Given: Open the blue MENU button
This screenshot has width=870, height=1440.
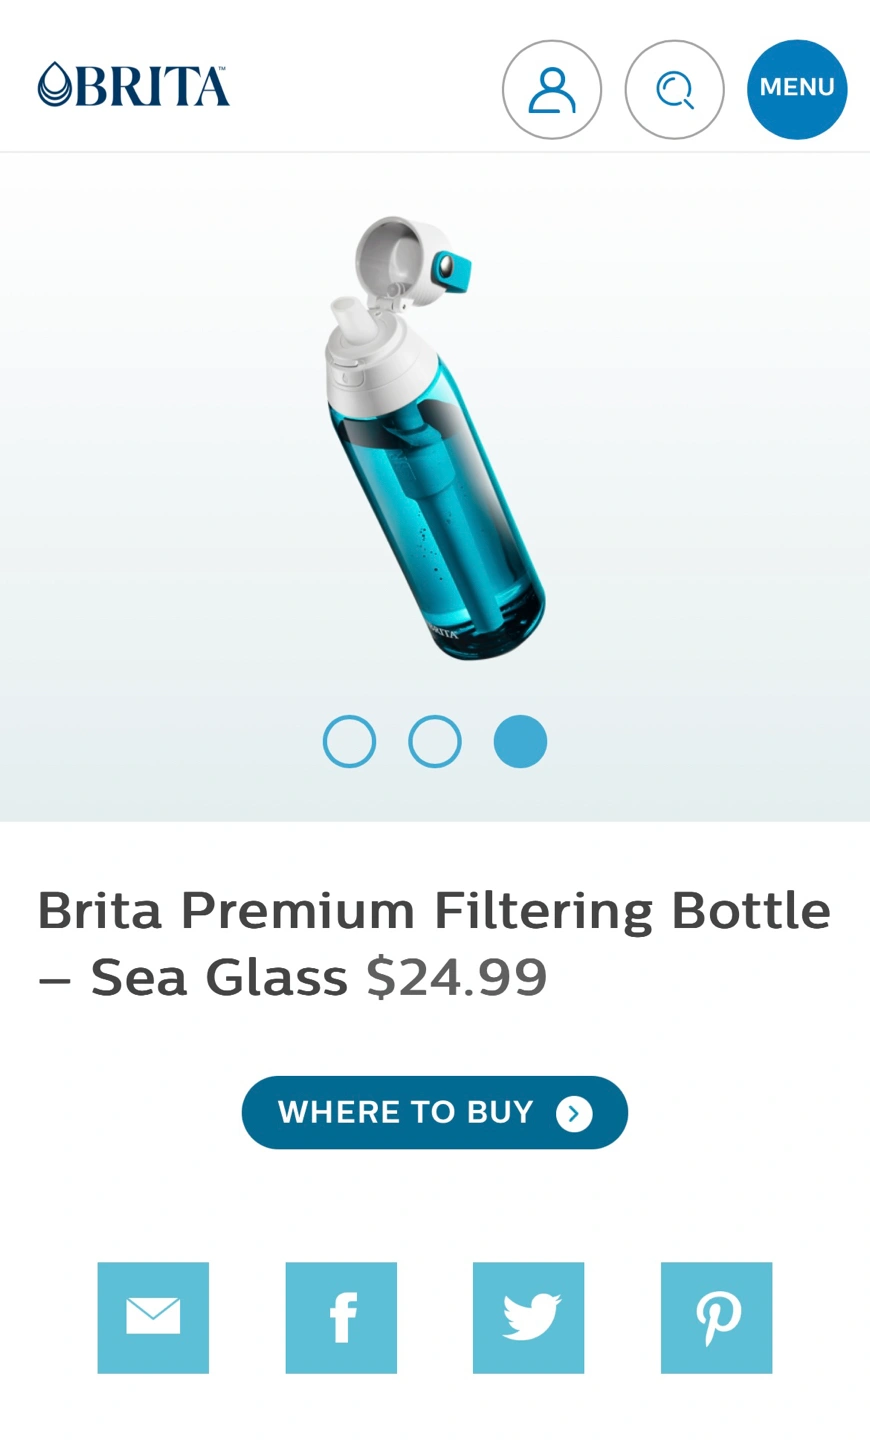Looking at the screenshot, I should 797,89.
